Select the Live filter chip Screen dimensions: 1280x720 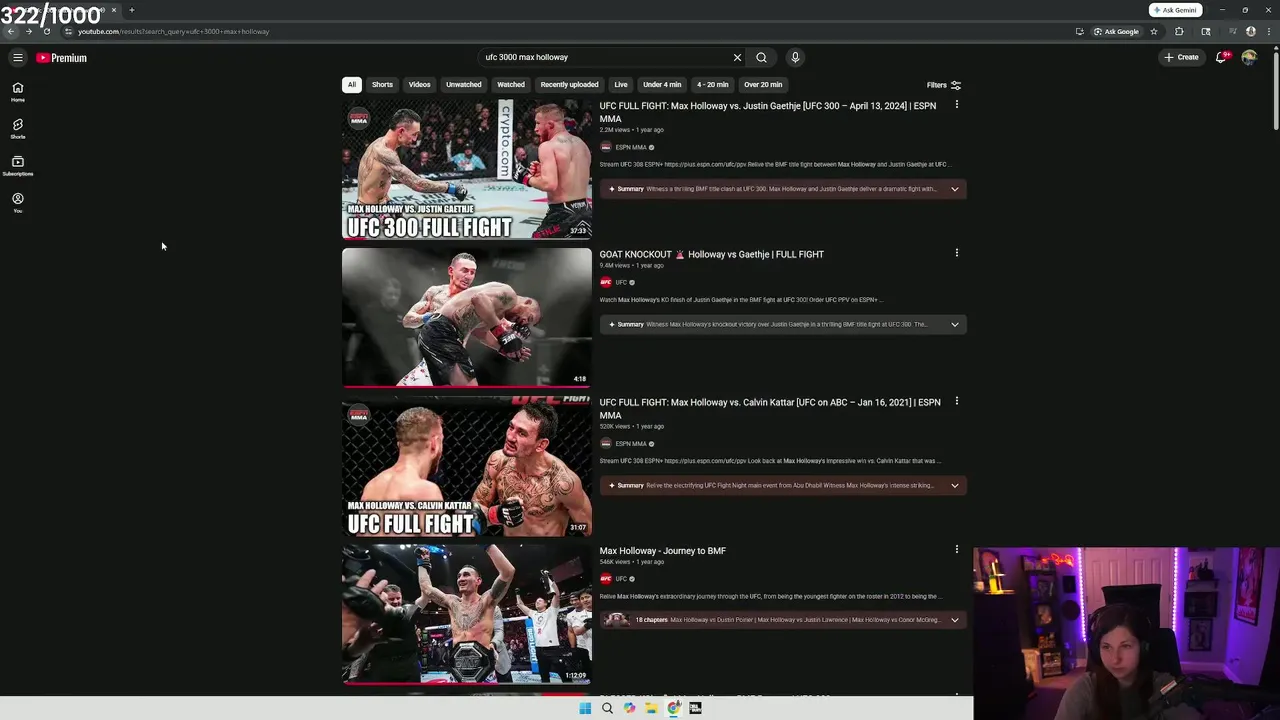621,85
